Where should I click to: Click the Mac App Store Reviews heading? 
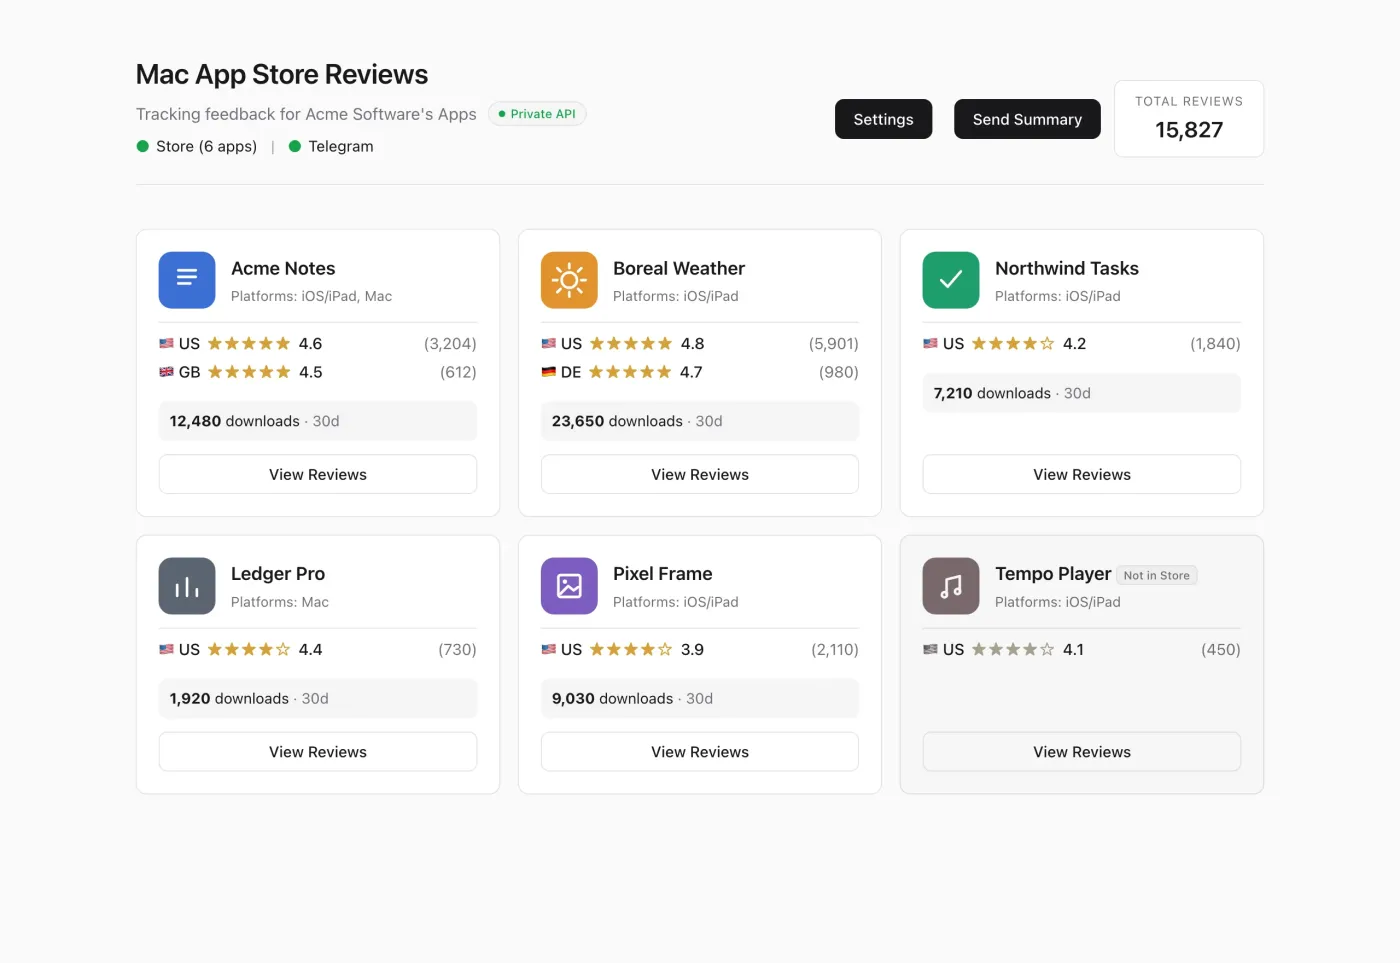click(282, 74)
